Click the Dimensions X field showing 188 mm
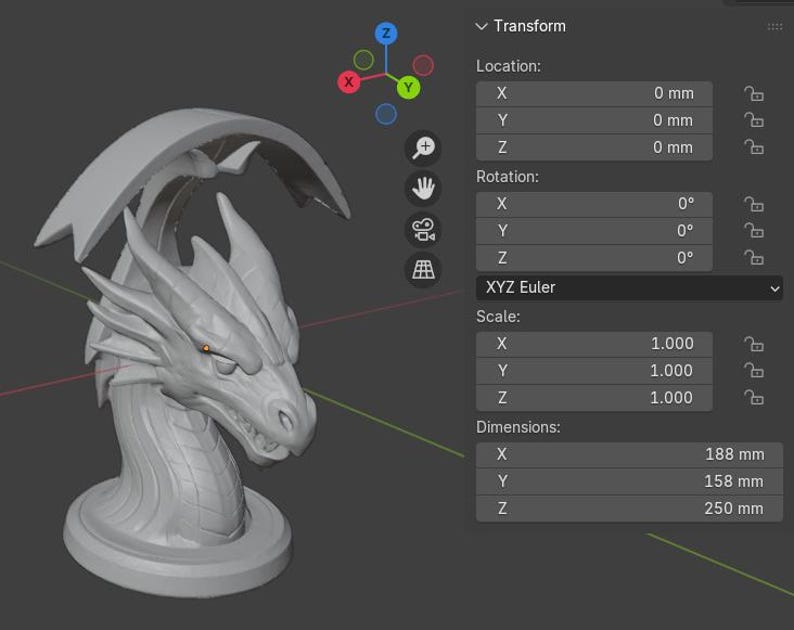 tap(629, 455)
